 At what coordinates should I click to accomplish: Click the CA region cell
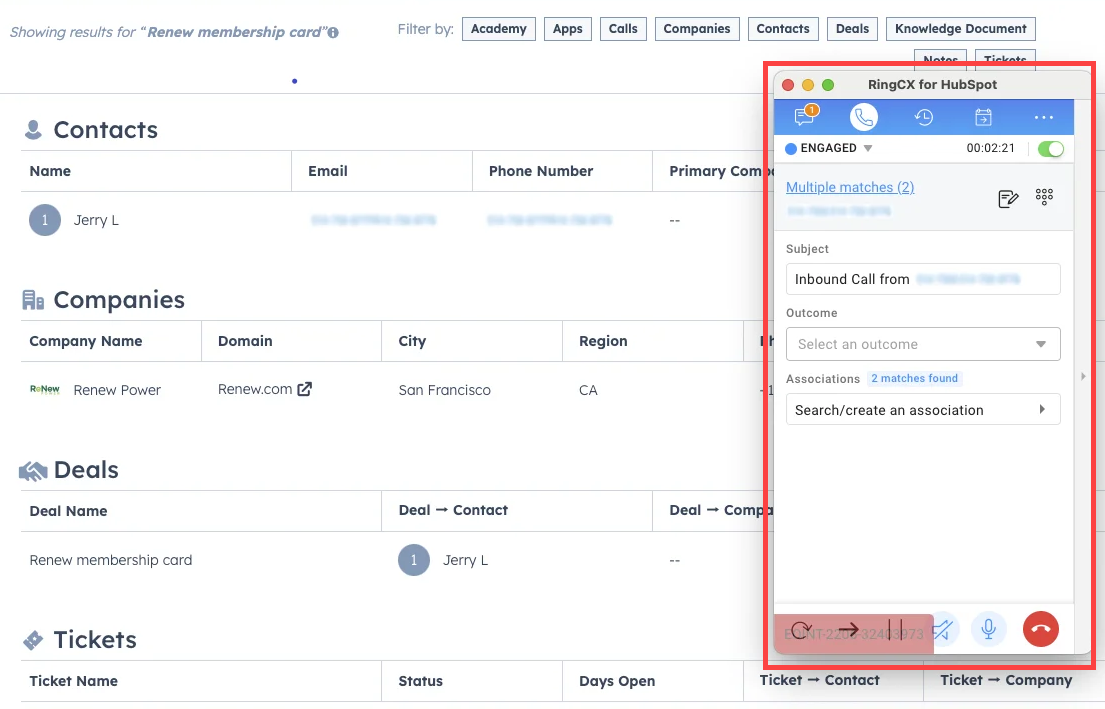588,390
